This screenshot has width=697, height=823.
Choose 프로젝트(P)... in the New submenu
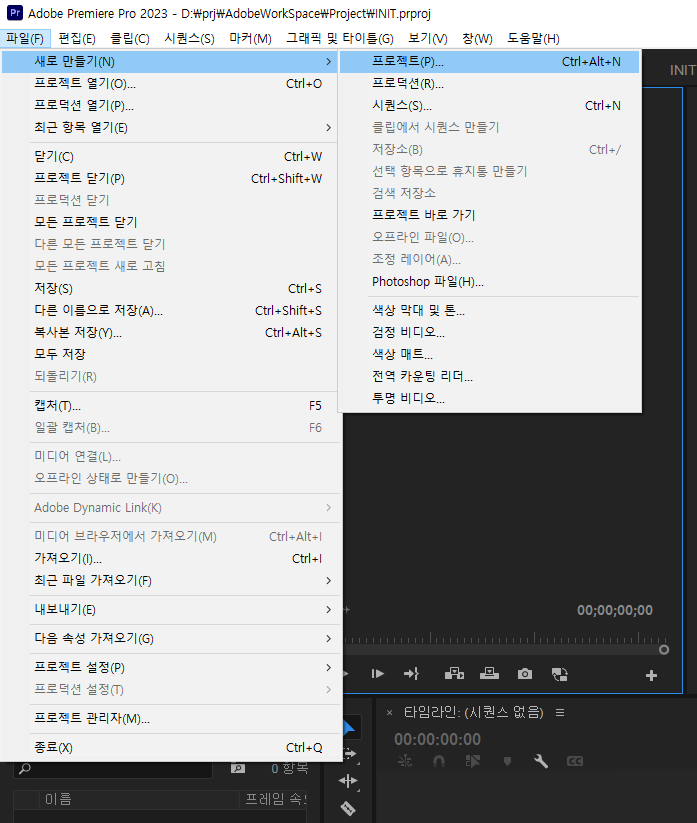[489, 61]
